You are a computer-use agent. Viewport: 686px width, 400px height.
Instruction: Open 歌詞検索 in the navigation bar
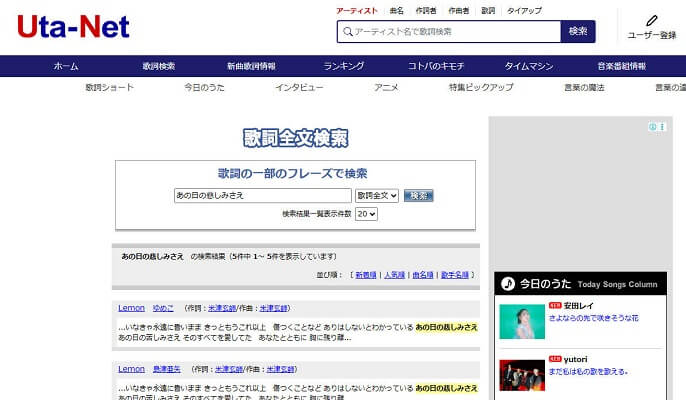coord(159,66)
